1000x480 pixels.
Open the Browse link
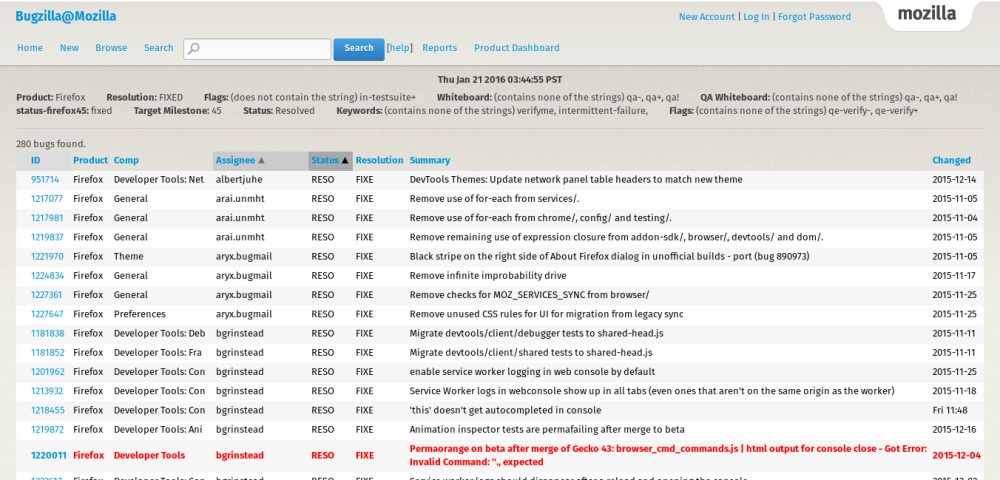click(x=111, y=48)
